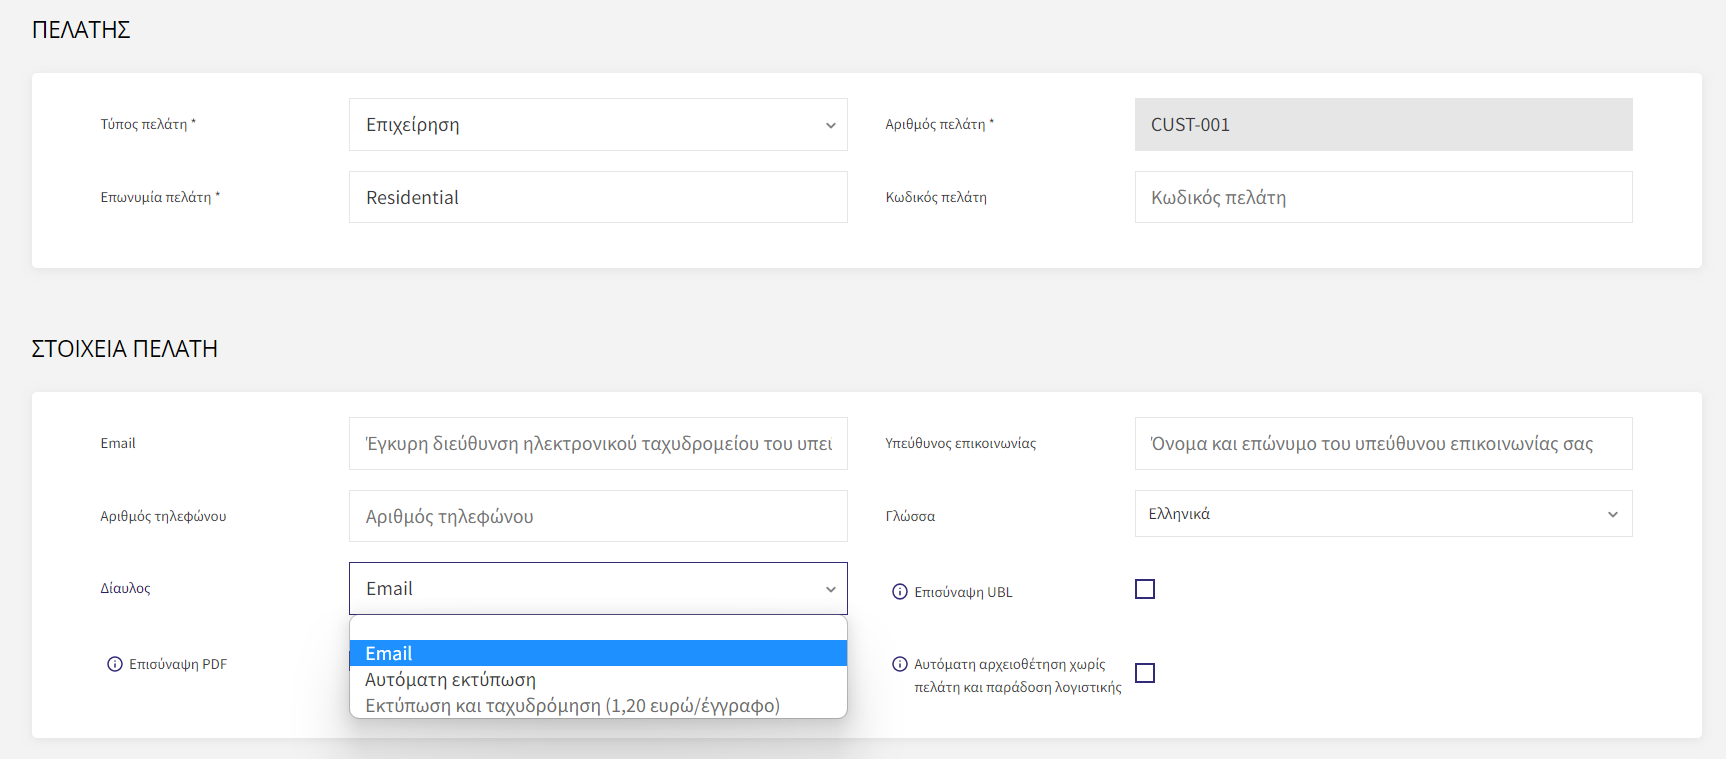Click the Επωνυμία πελάτη field with Residential

(598, 197)
